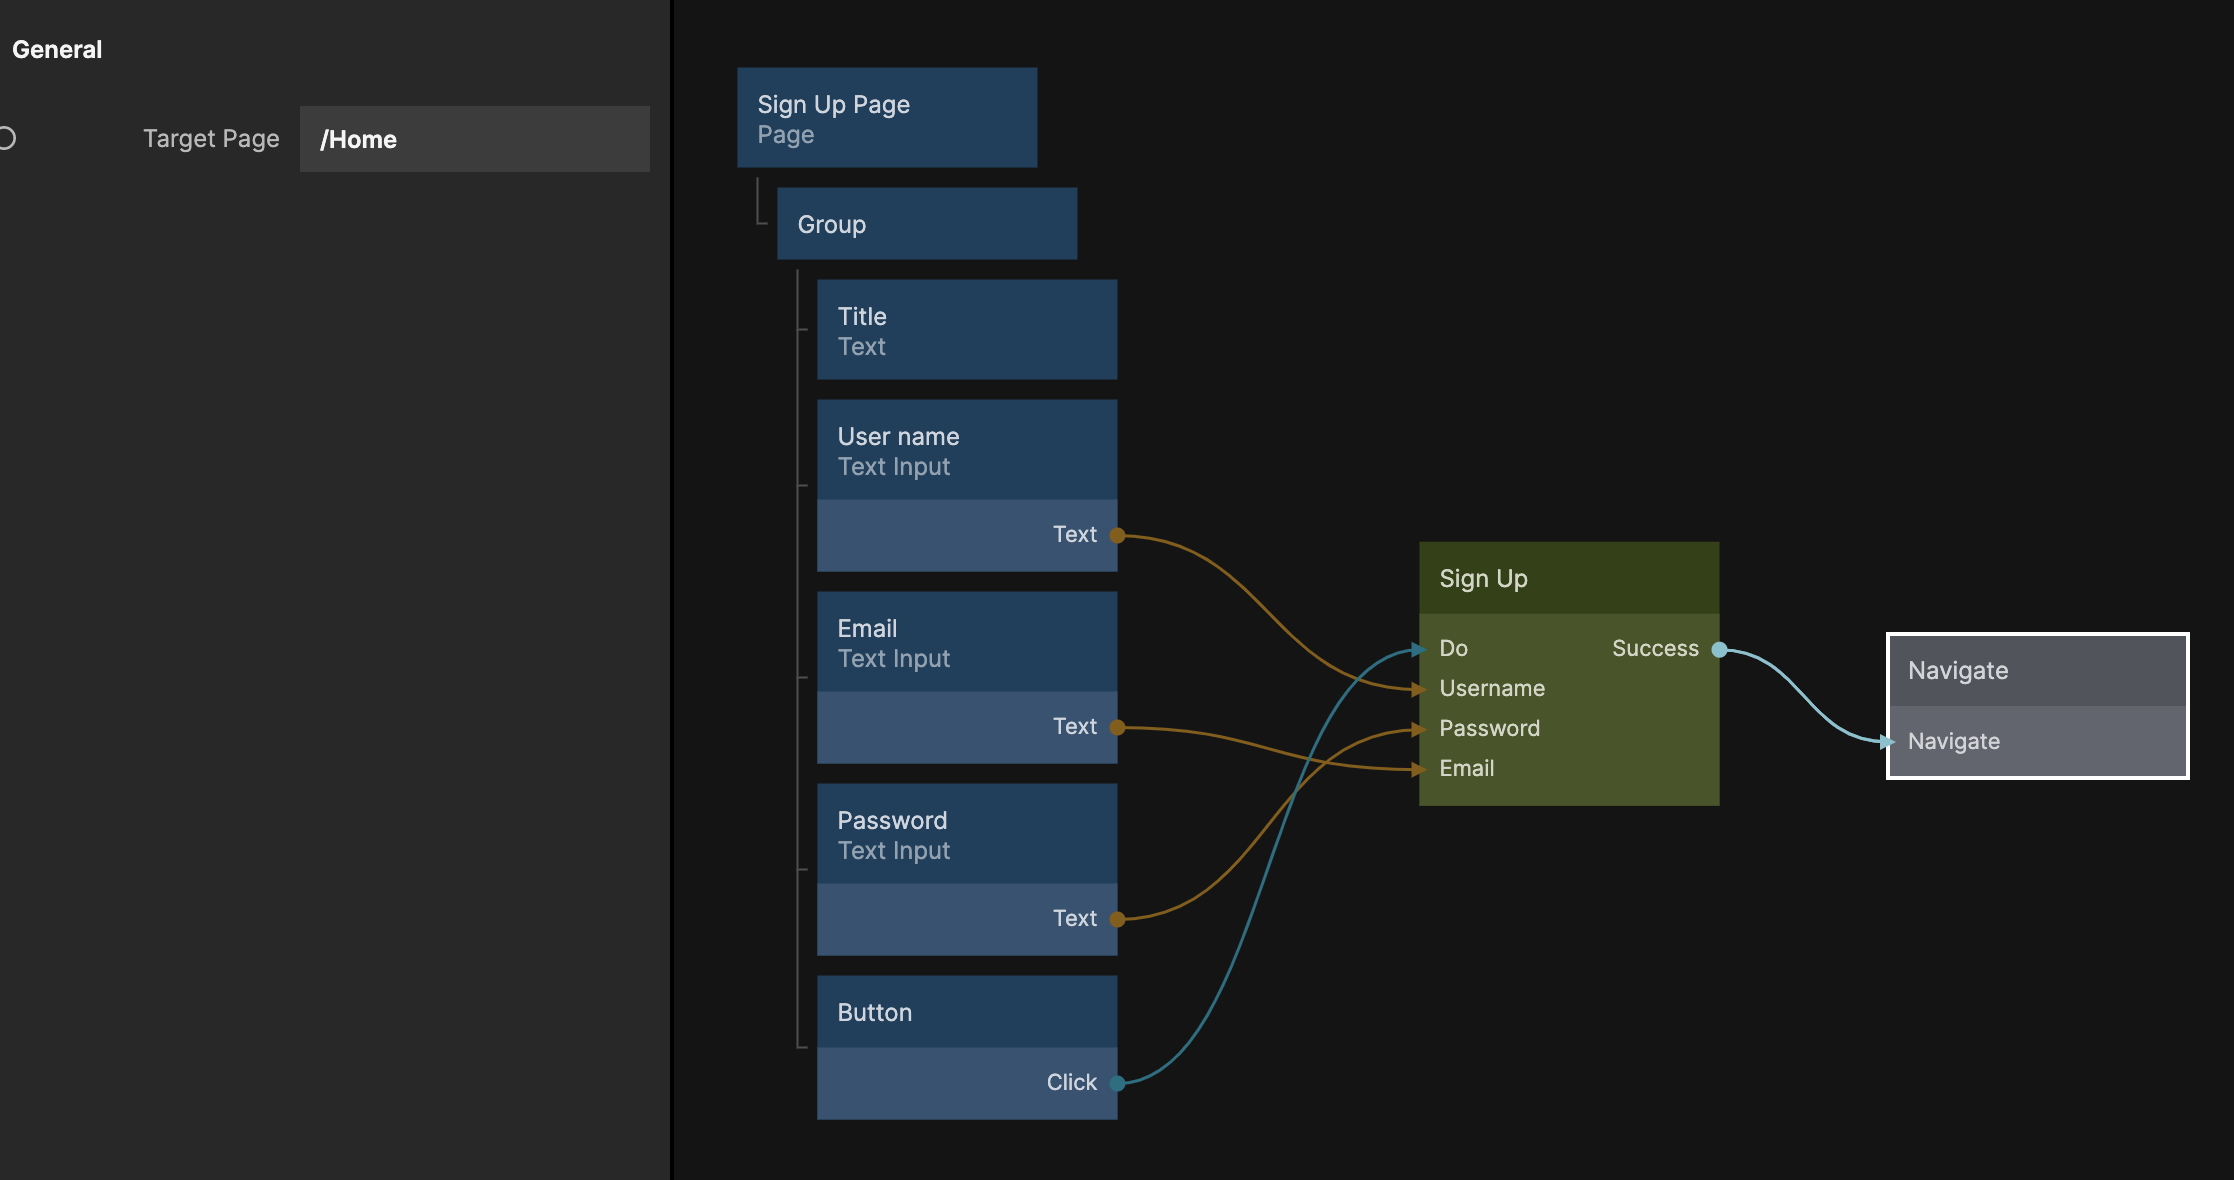The image size is (2234, 1180).
Task: Click the Success output port dot
Action: (1720, 650)
